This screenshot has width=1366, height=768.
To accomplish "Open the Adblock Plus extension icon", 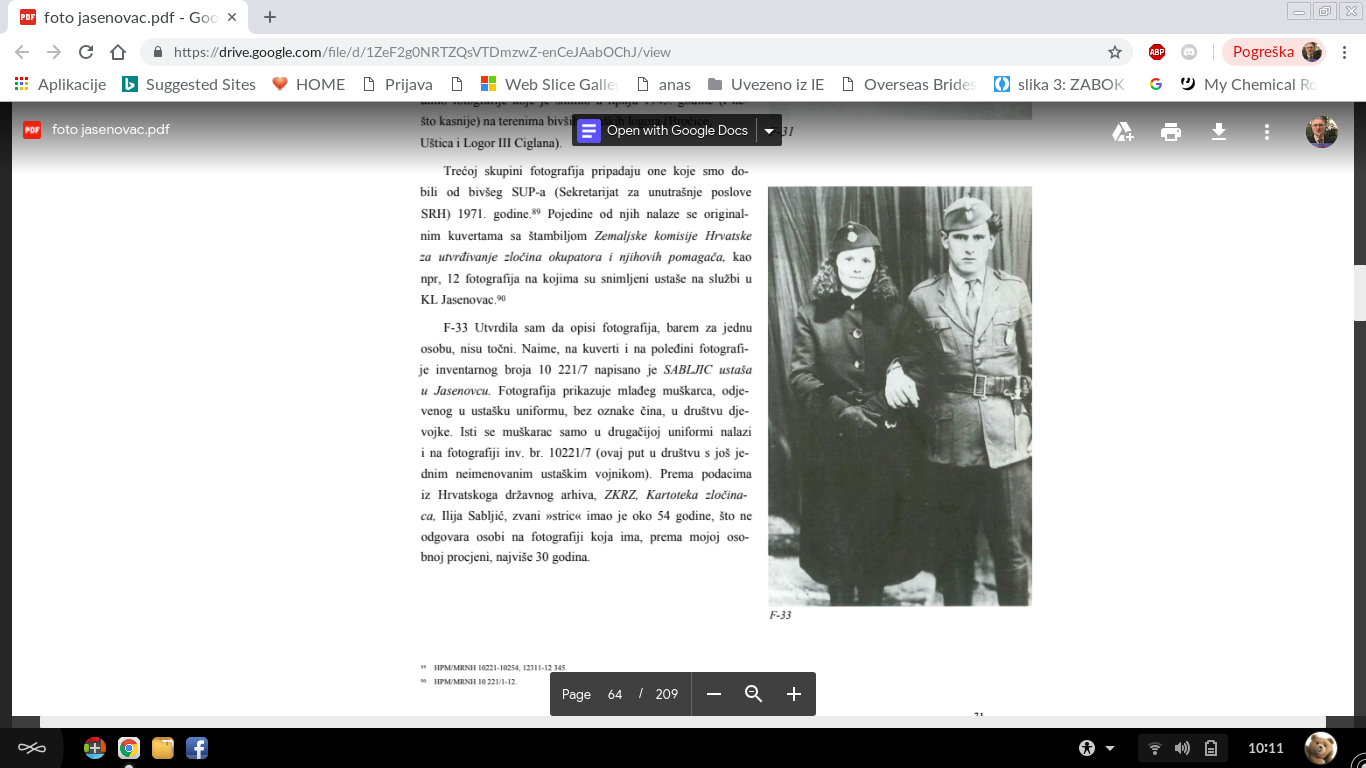I will click(1157, 52).
